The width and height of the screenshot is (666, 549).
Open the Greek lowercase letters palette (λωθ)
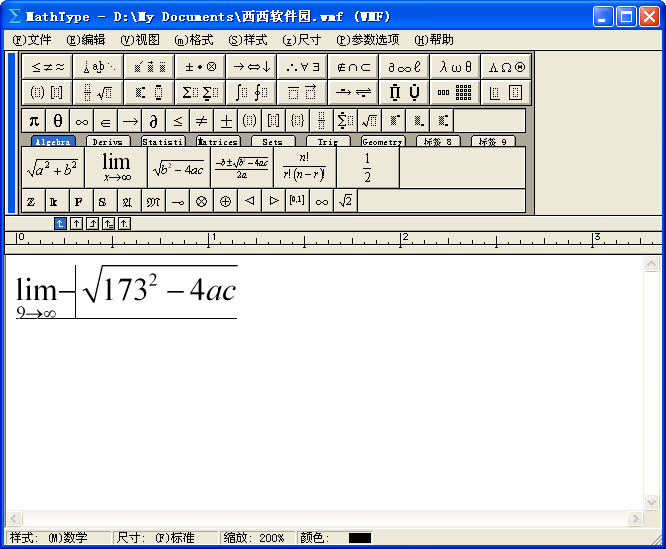[x=456, y=67]
